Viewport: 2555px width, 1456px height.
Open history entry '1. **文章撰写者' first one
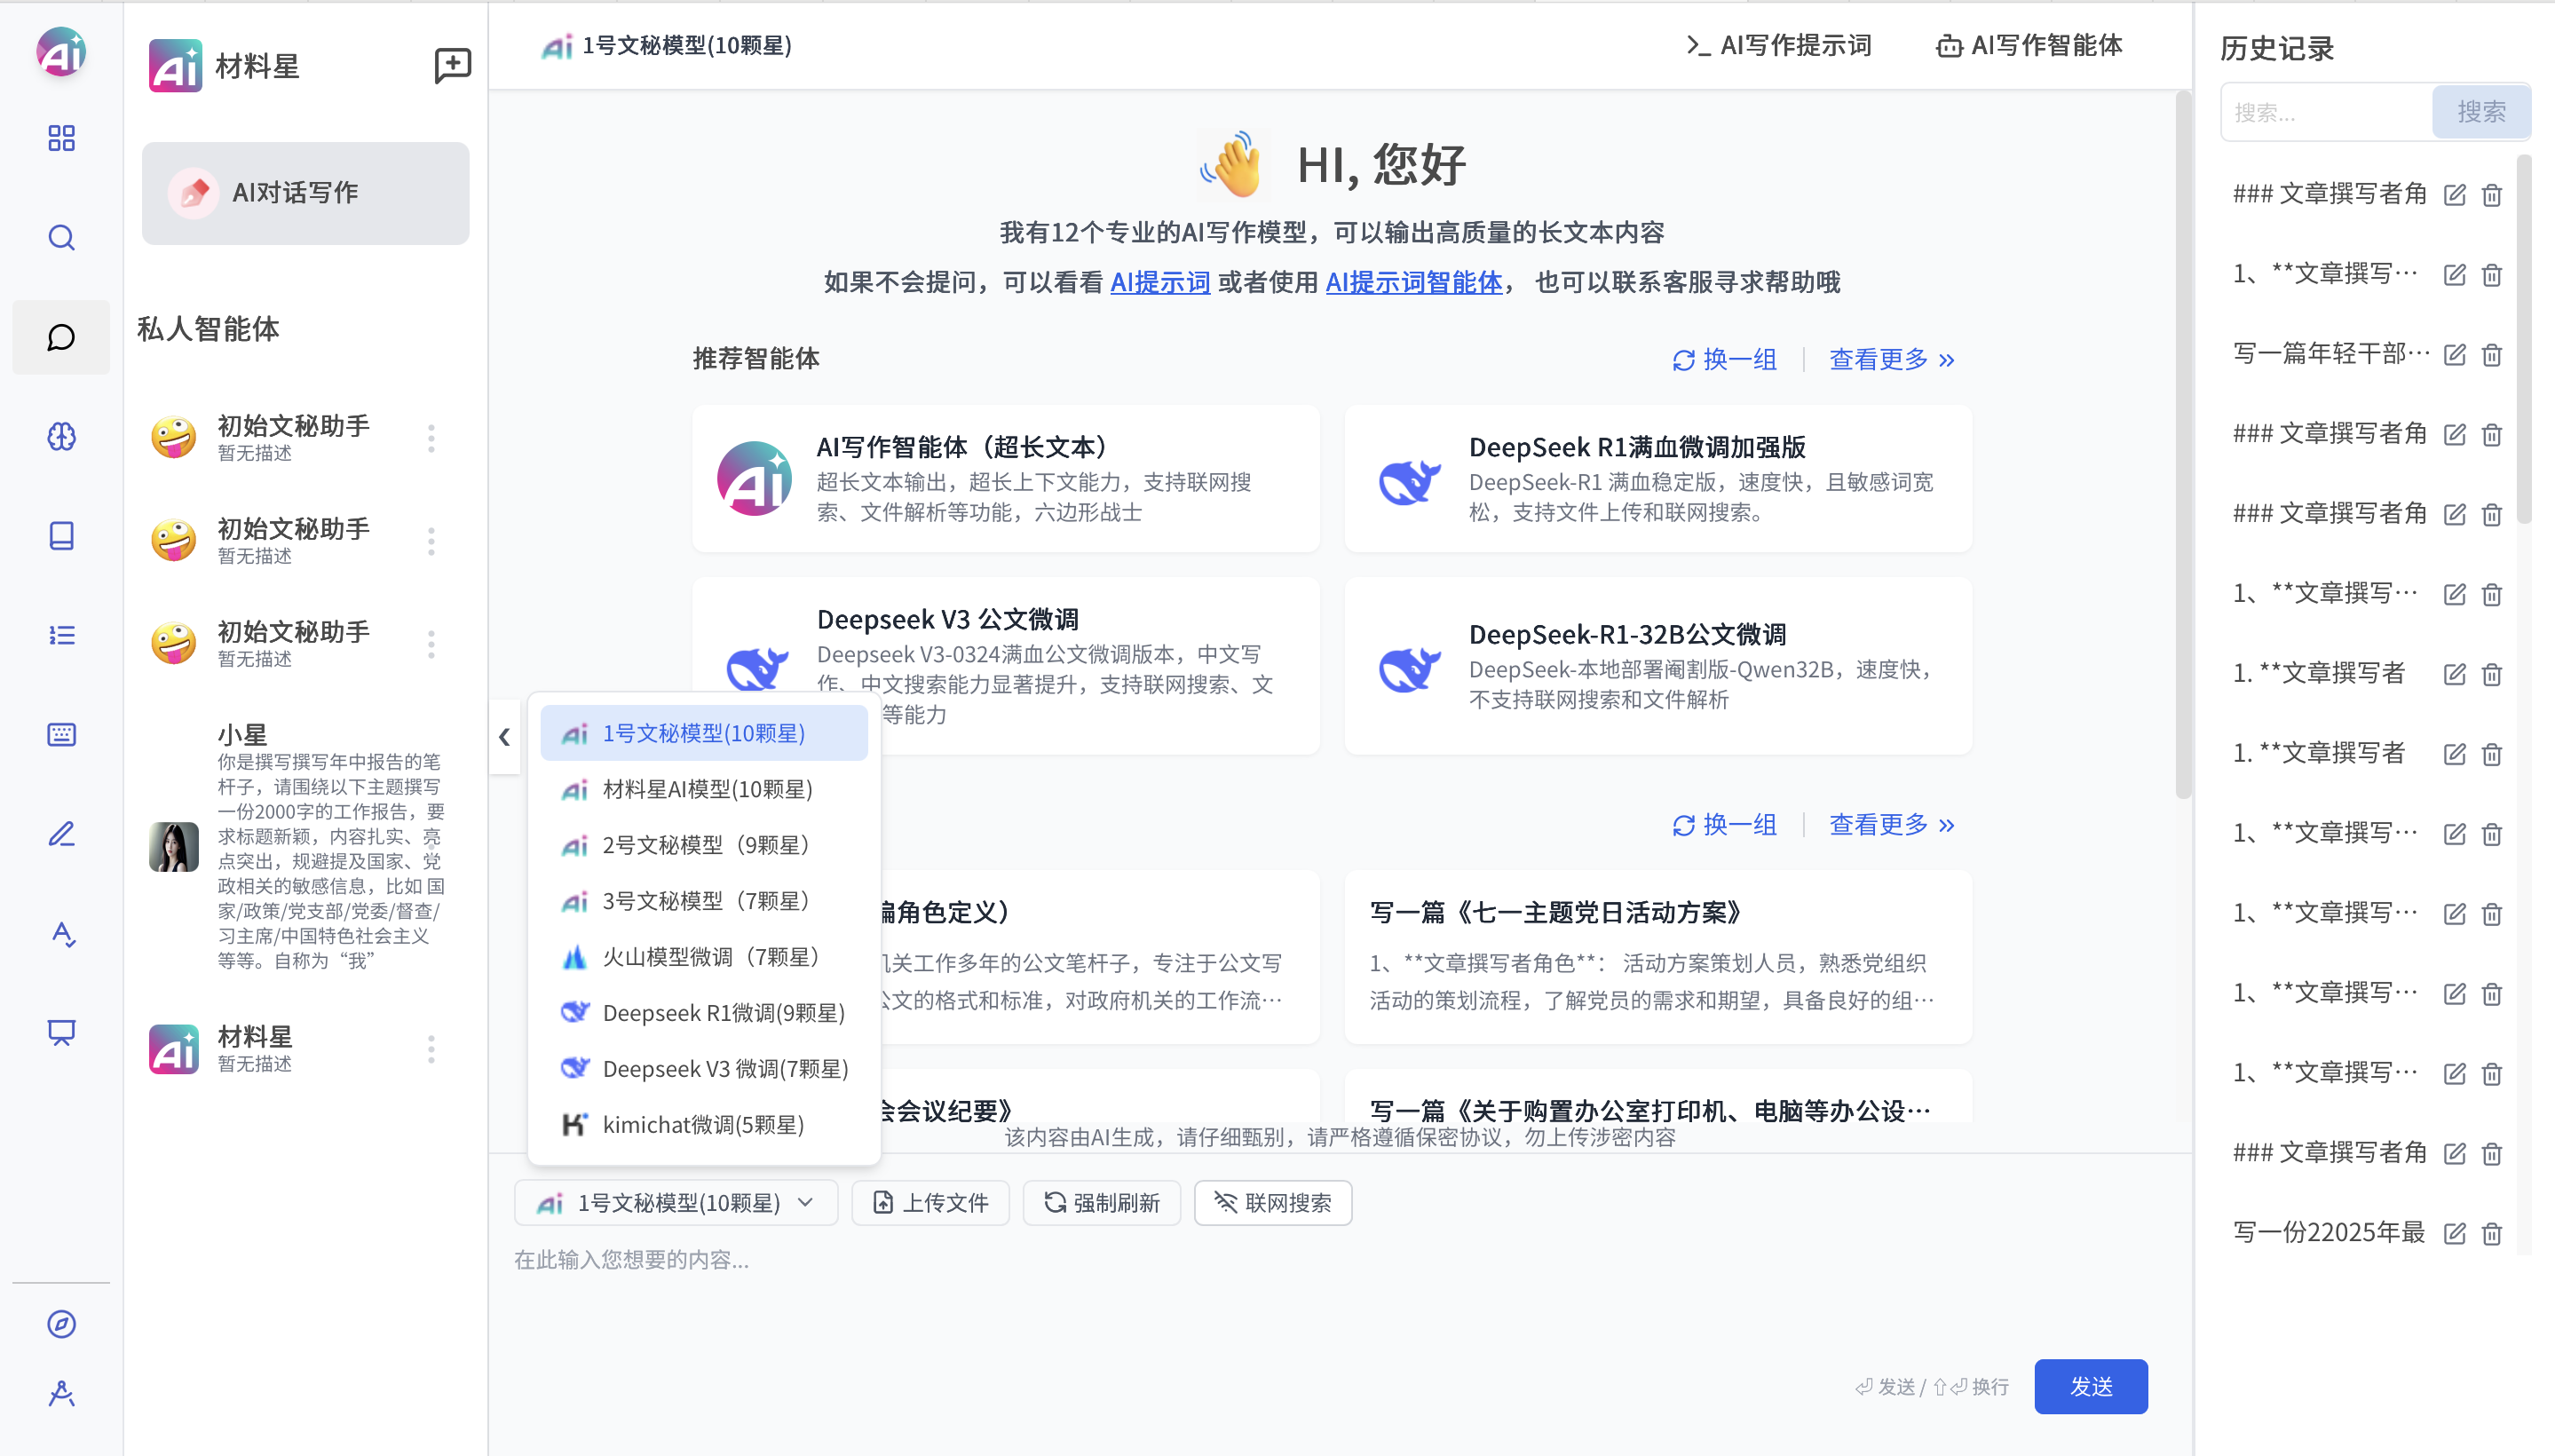pyautogui.click(x=2319, y=673)
